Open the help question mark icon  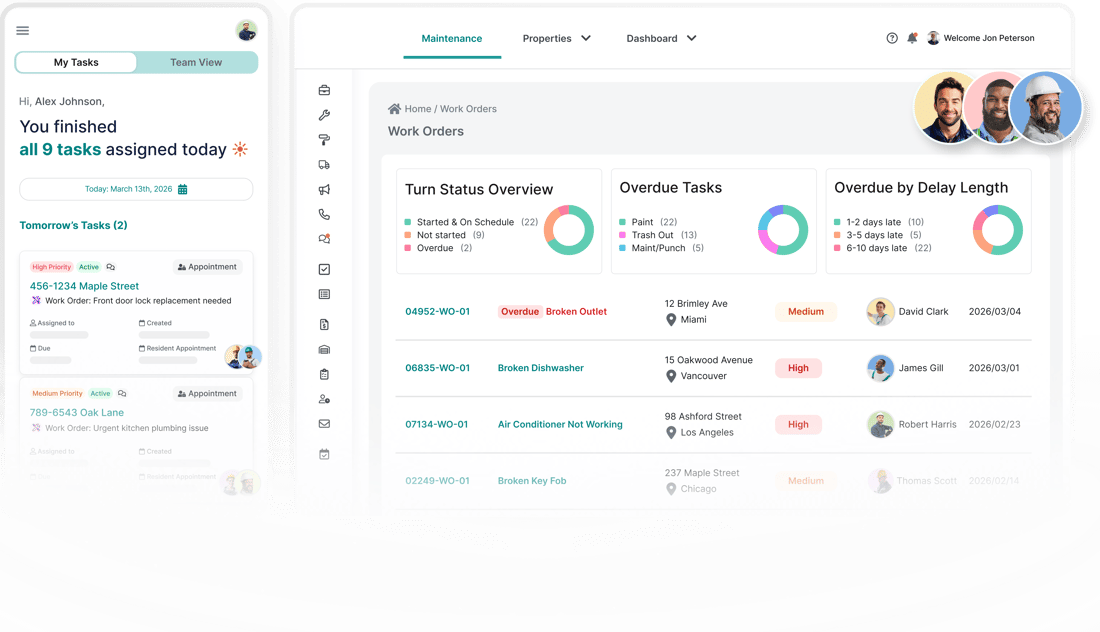tap(892, 38)
